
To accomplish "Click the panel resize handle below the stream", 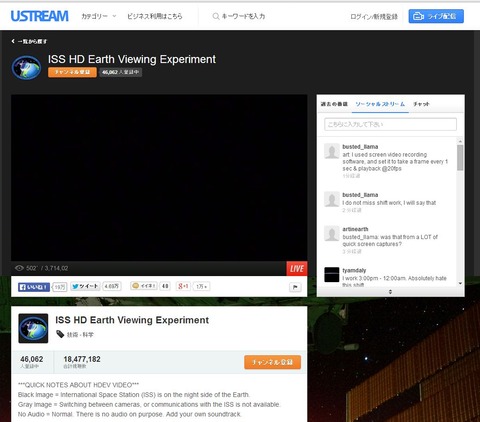I will tap(390, 292).
